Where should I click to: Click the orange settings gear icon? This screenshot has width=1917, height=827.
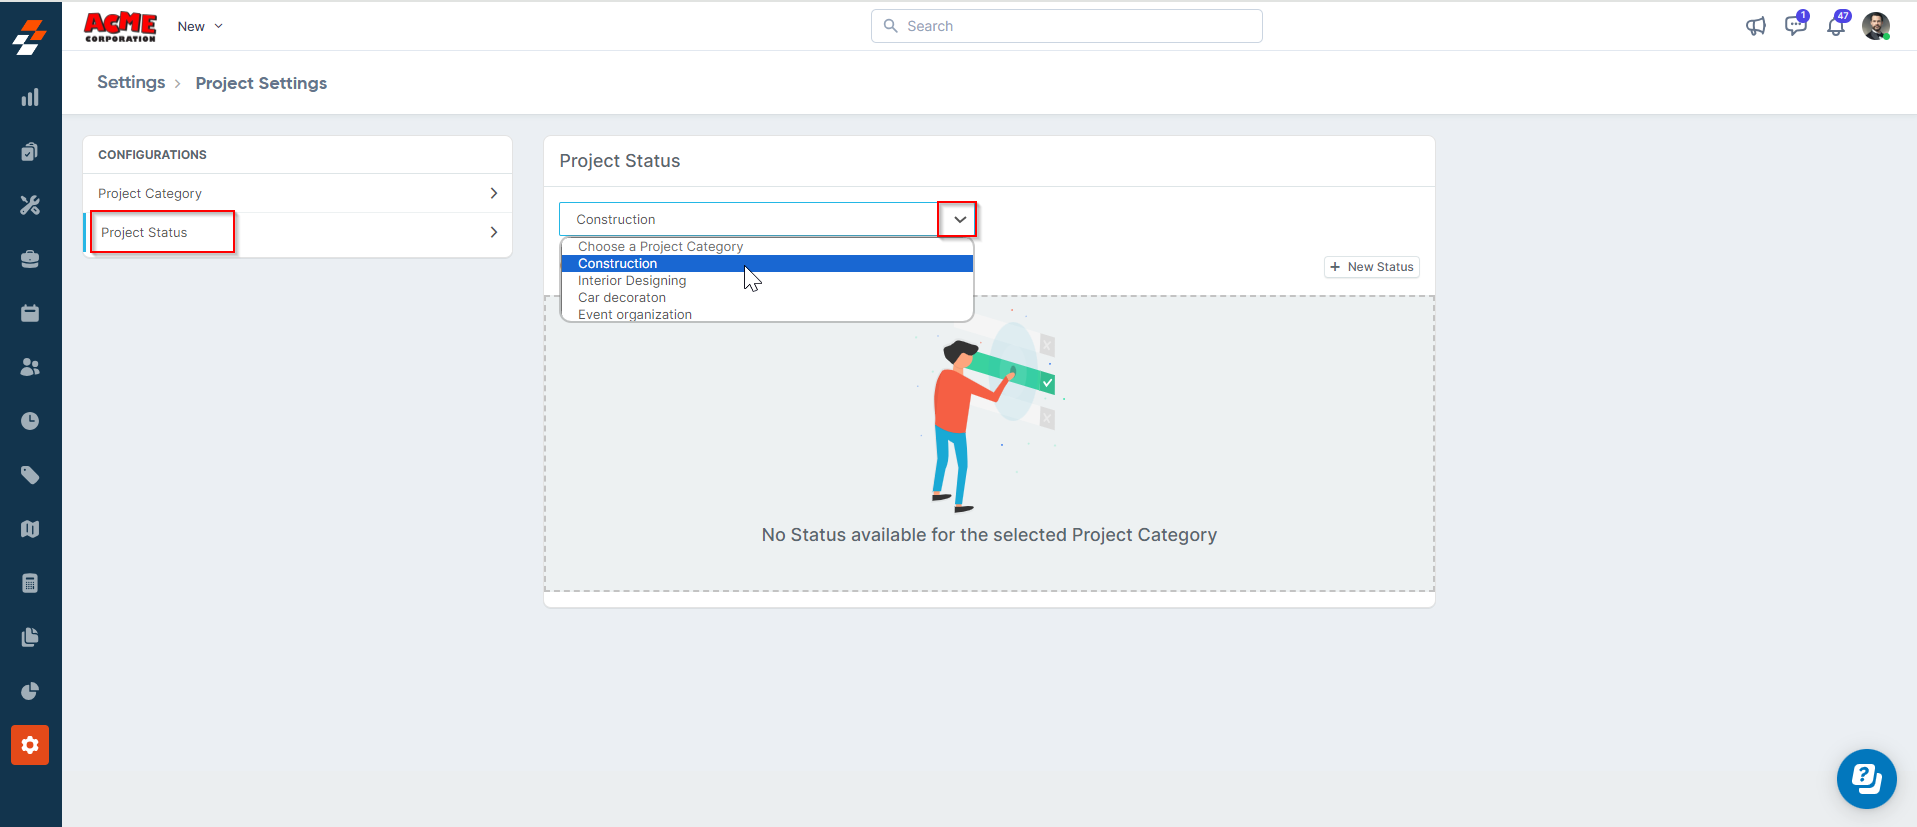(30, 745)
